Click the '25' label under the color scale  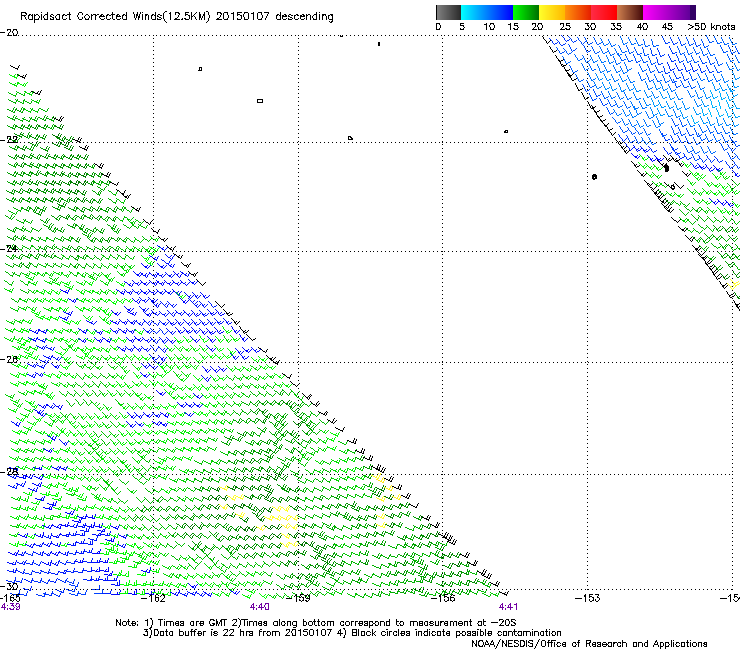pos(565,27)
